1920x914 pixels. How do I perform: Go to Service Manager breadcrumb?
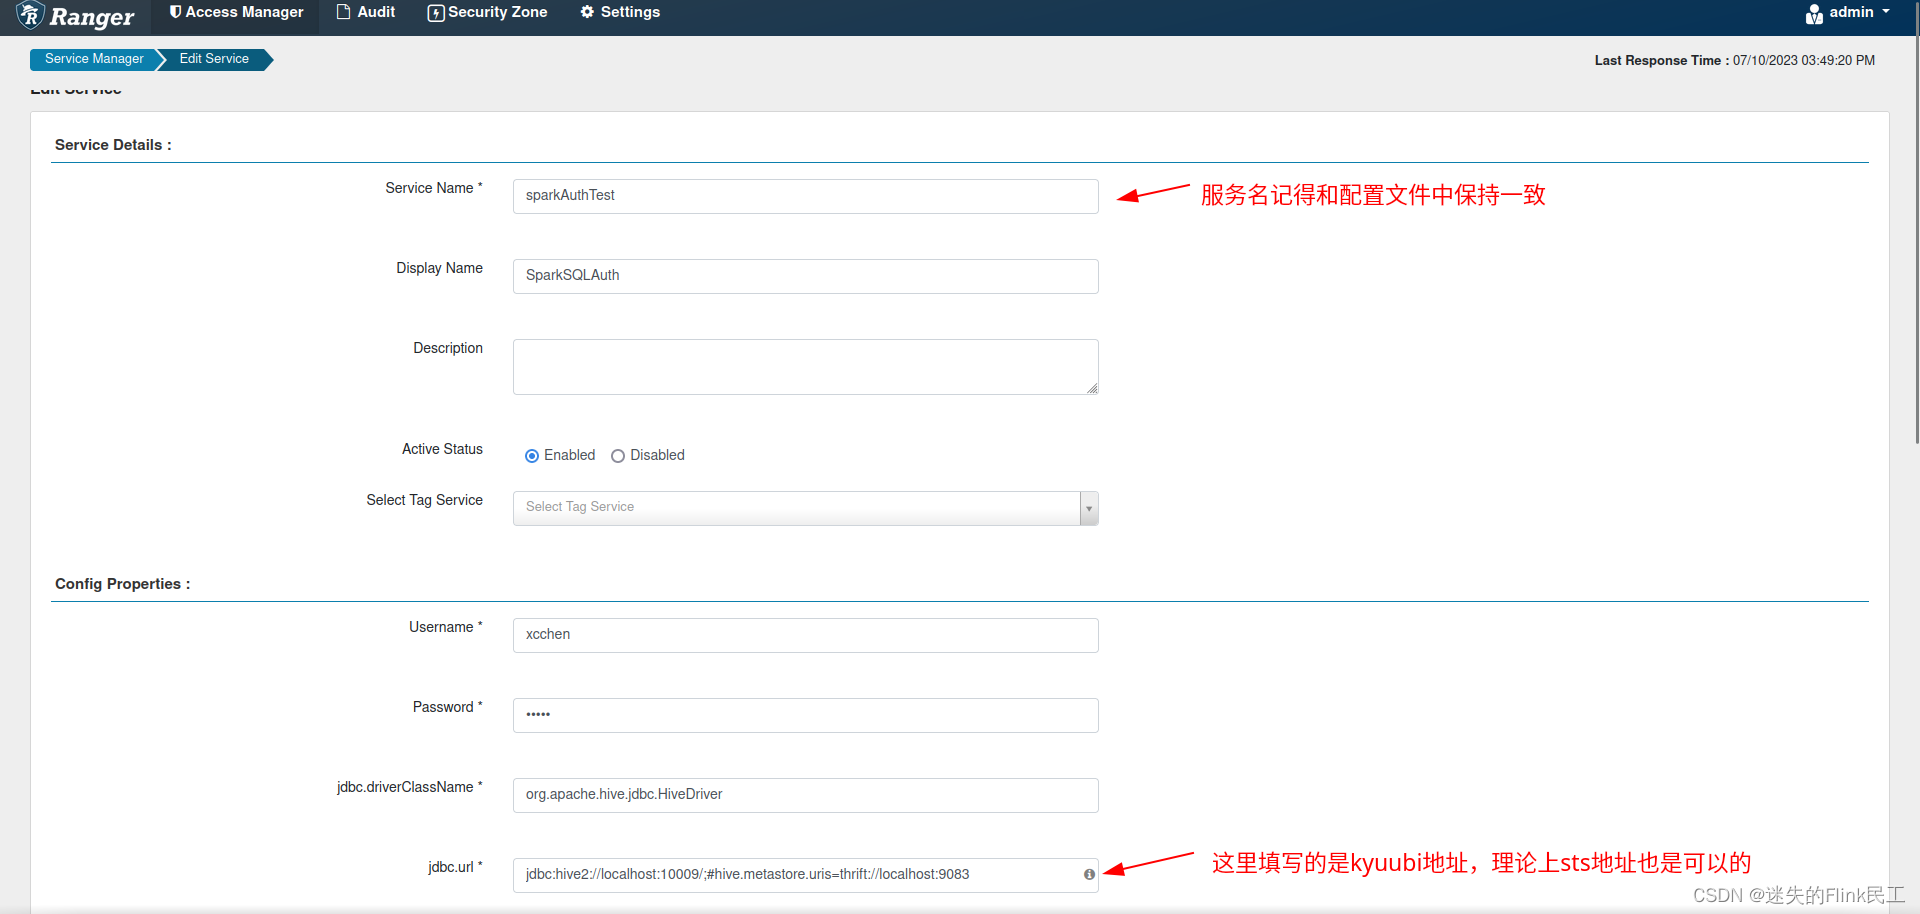pos(94,59)
